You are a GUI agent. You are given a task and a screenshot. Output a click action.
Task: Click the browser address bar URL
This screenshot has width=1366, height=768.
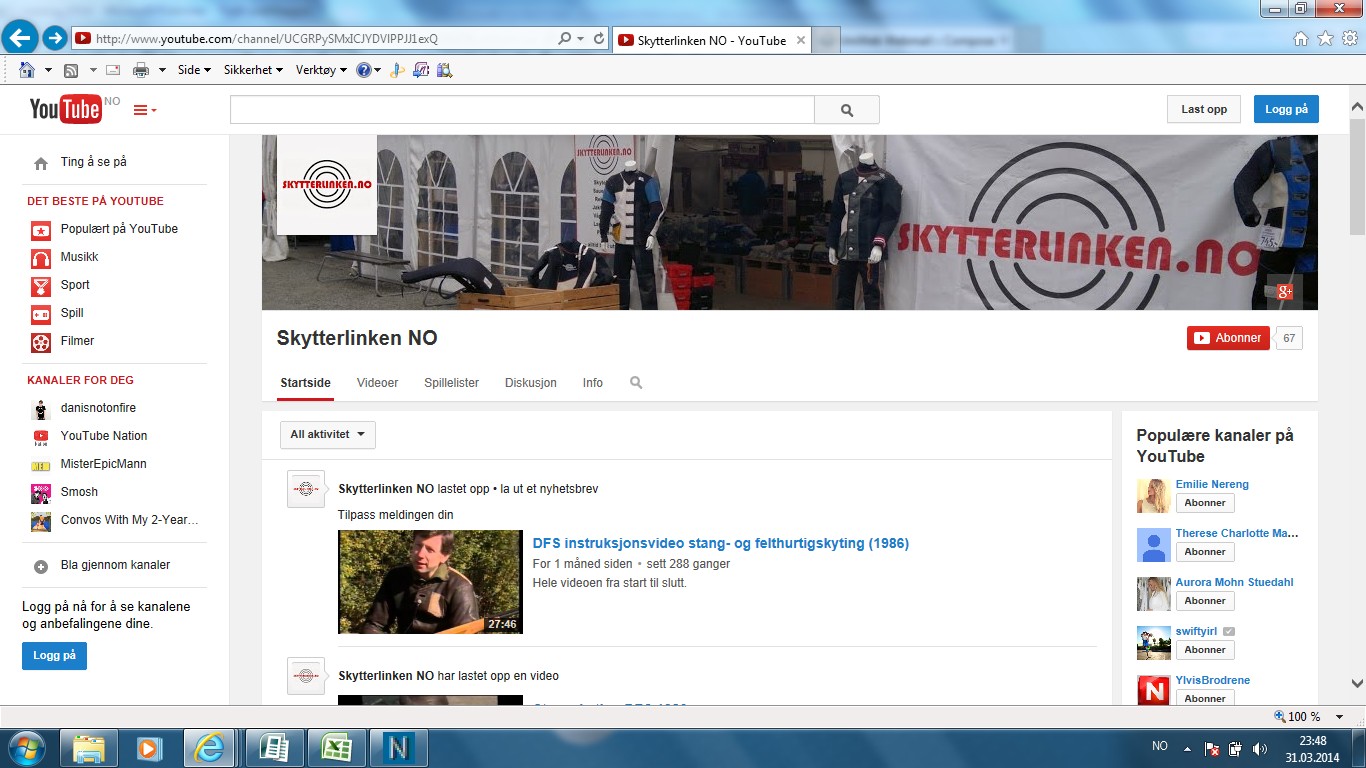point(267,39)
